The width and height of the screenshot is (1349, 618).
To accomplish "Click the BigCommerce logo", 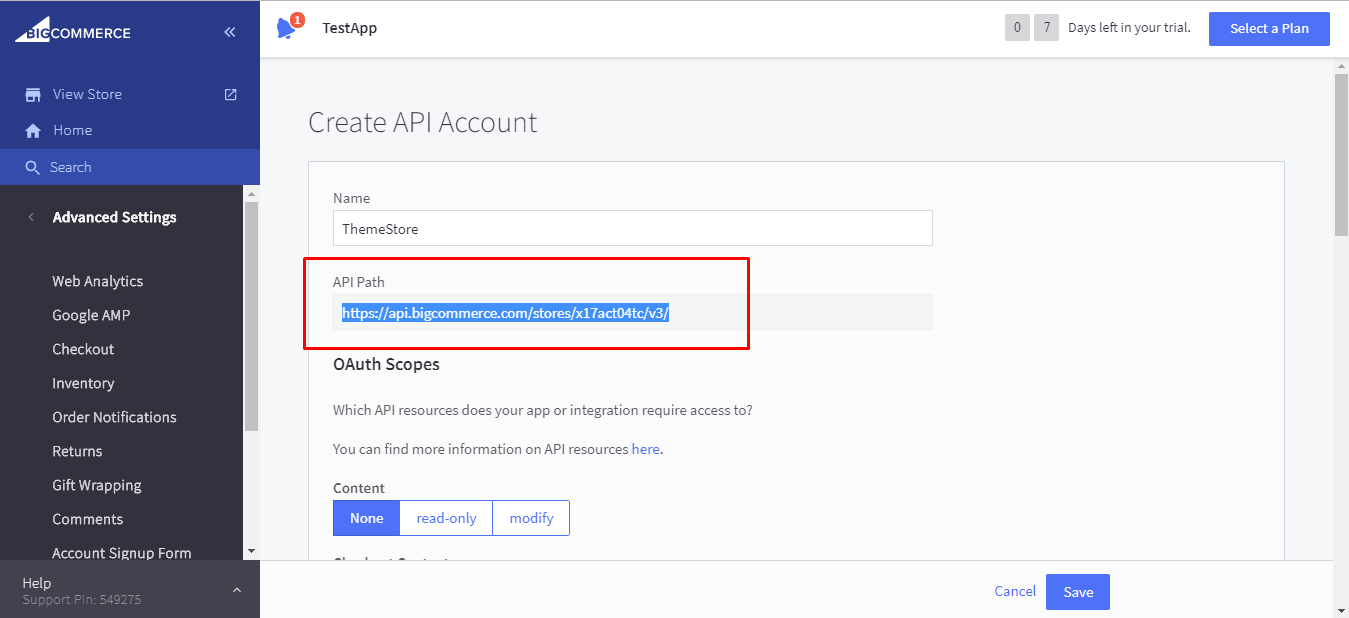I will [73, 32].
